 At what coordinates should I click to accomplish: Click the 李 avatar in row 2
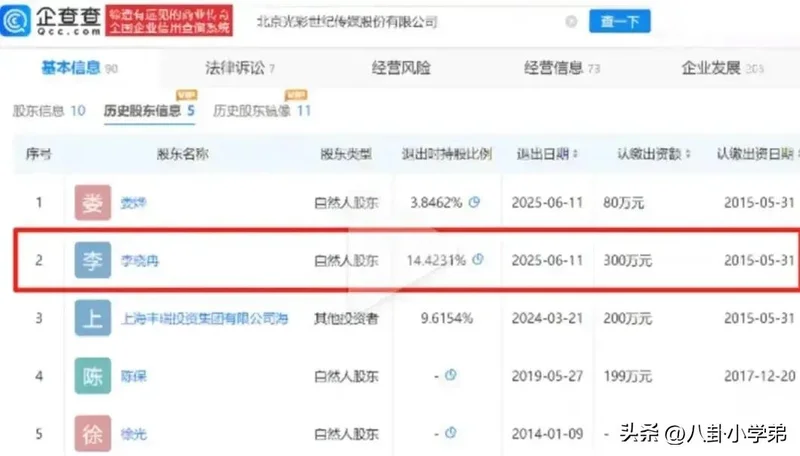point(92,261)
